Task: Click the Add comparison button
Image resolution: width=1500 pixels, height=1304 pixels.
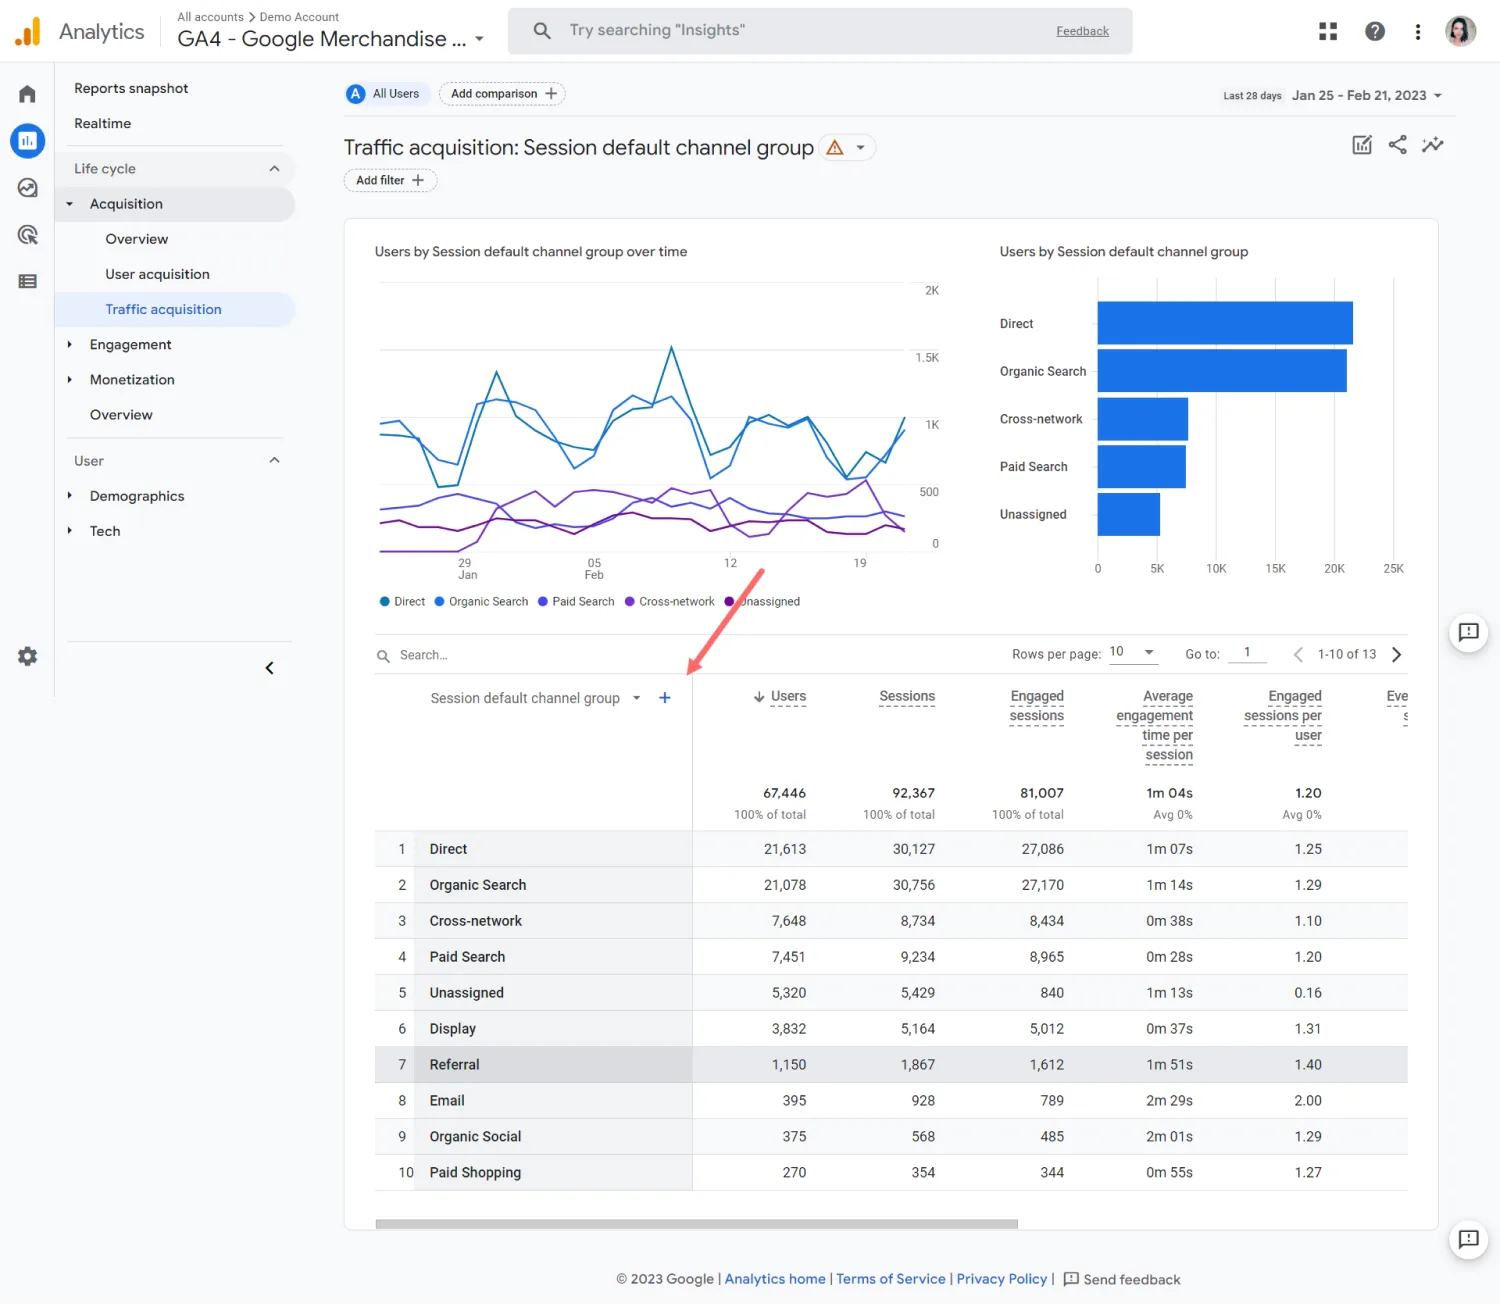Action: (502, 94)
